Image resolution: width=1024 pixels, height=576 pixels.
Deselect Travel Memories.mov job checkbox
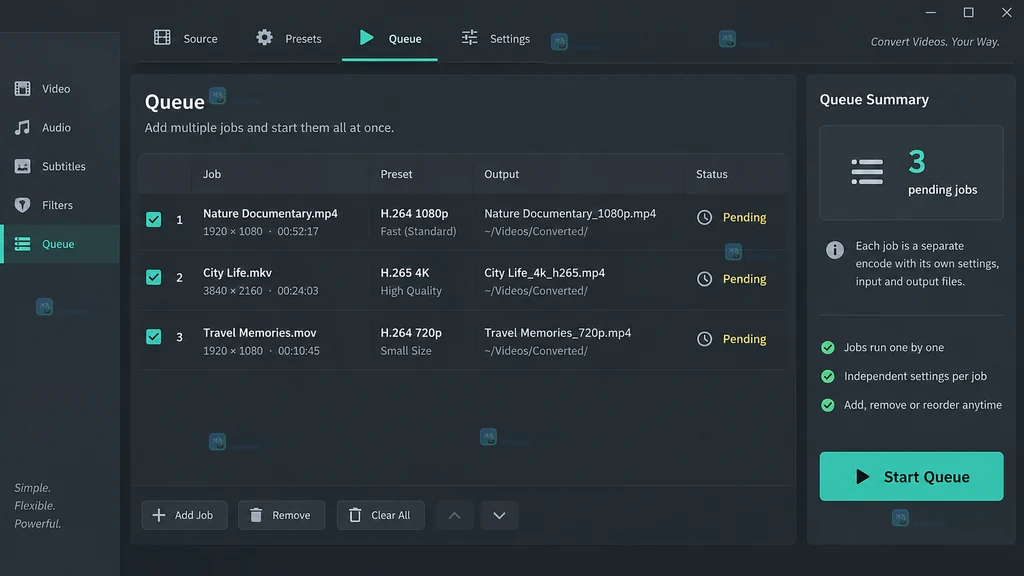click(x=153, y=336)
